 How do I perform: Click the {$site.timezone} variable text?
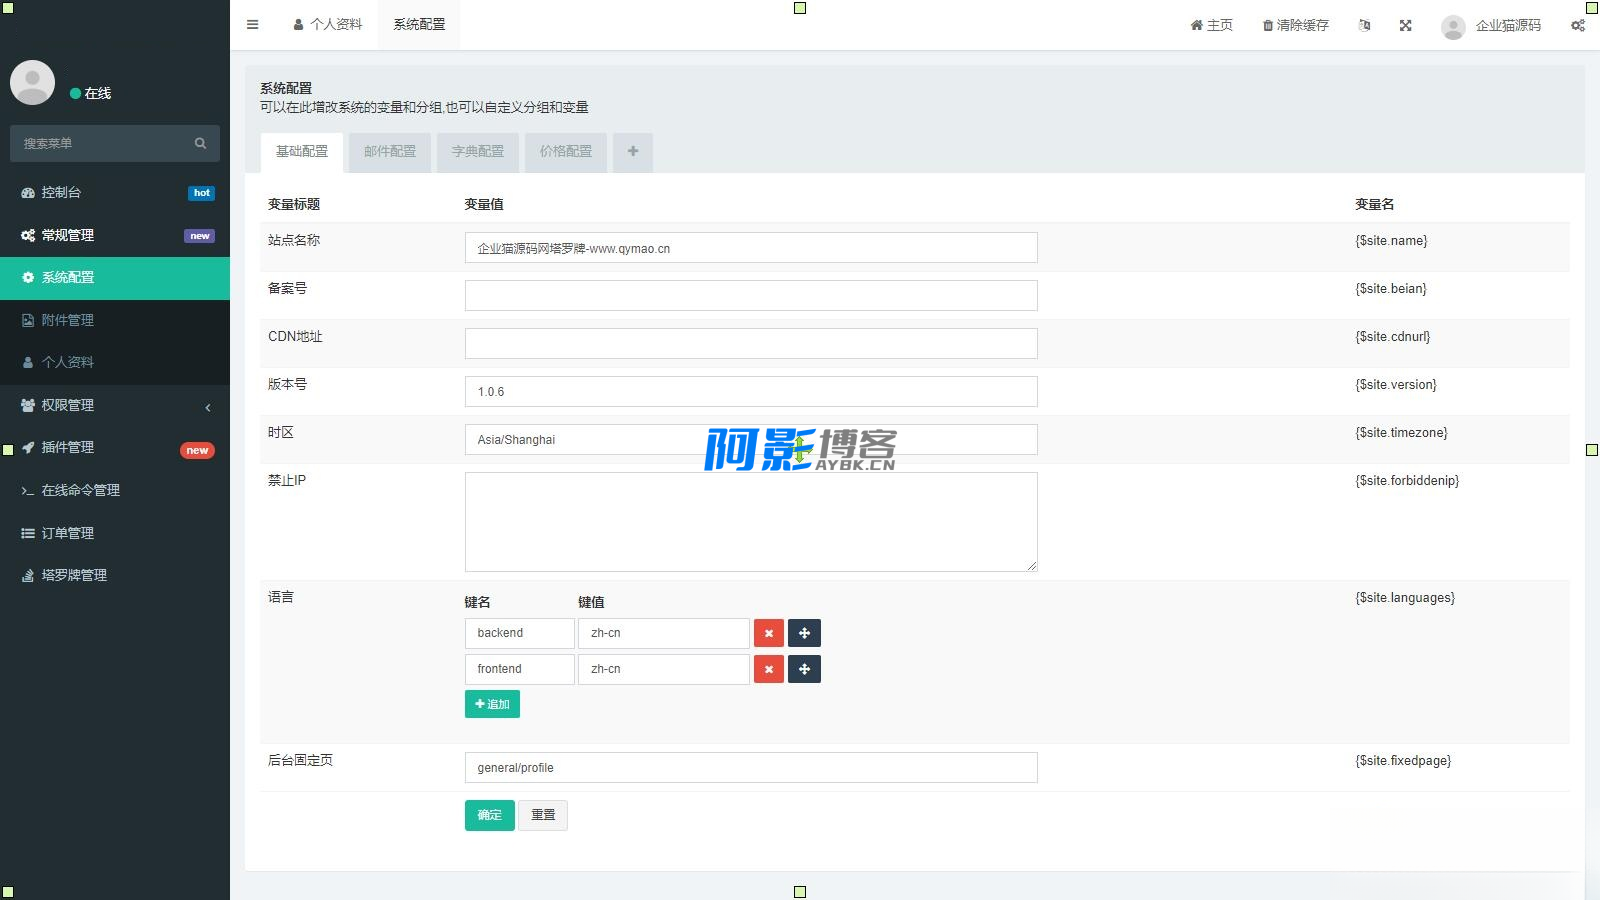[1401, 433]
